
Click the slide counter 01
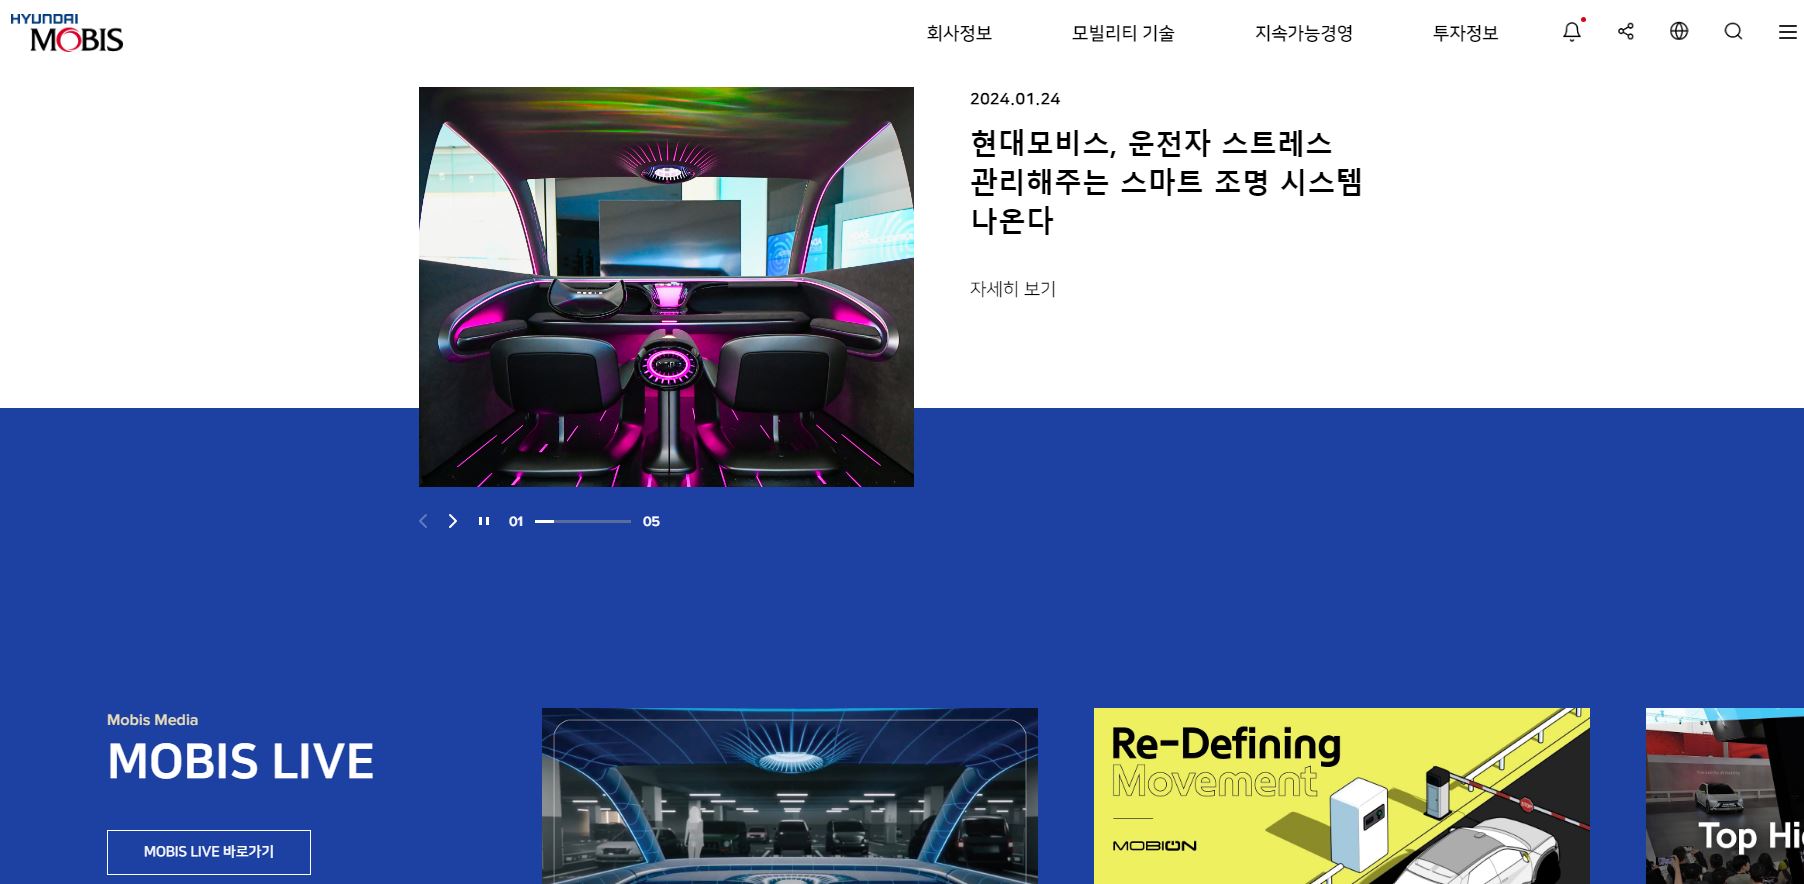(x=516, y=521)
